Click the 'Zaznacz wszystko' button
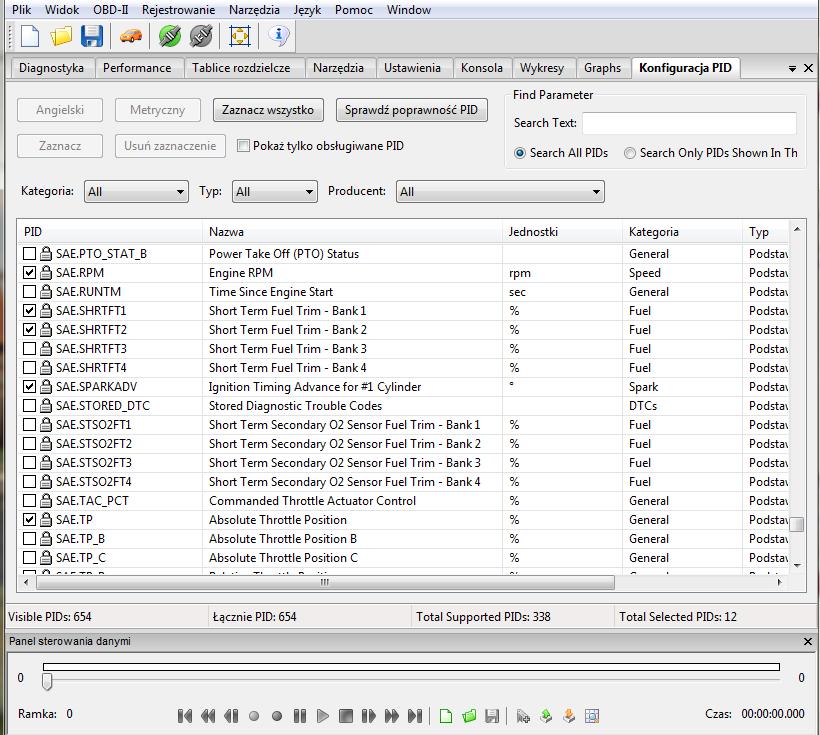Screen dimensions: 820x735 tap(268, 110)
